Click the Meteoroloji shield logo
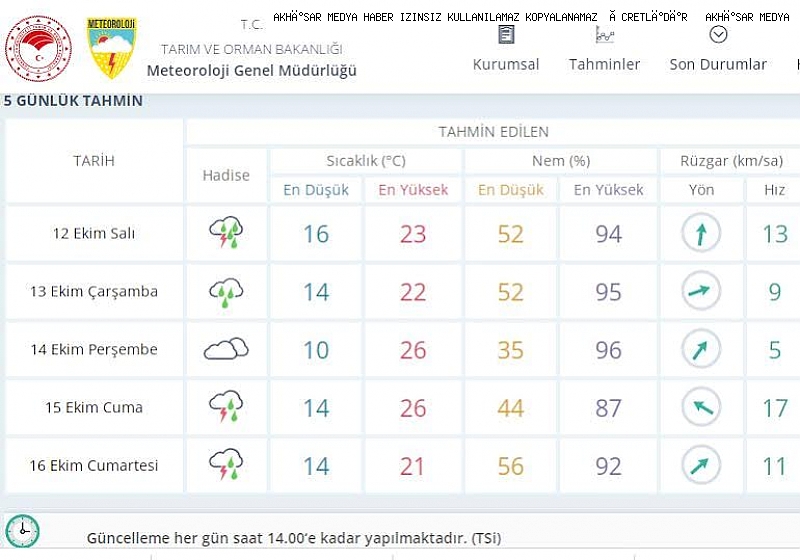800x560 pixels. (x=111, y=48)
